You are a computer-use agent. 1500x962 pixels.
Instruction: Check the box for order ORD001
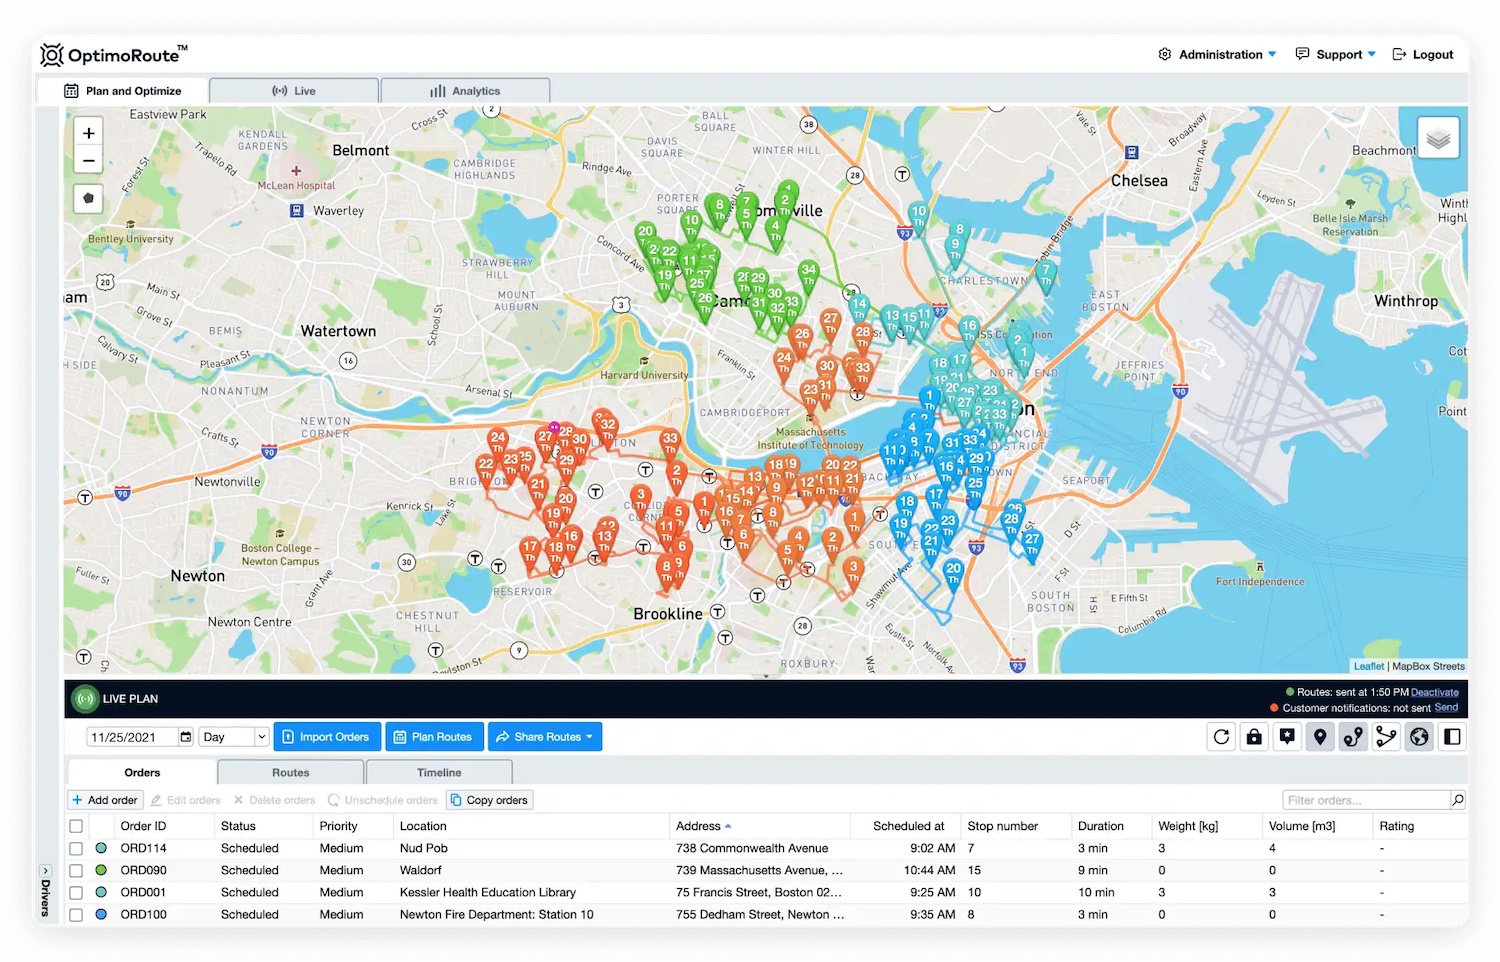click(x=76, y=892)
